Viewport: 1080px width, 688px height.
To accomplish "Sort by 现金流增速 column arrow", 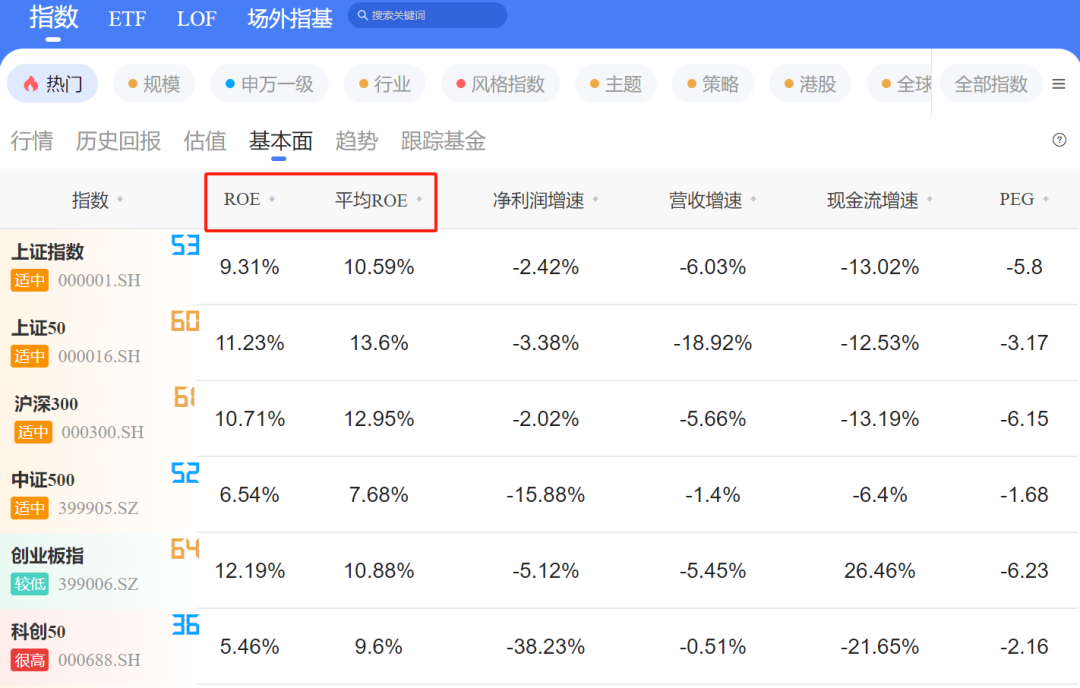I will coord(930,200).
